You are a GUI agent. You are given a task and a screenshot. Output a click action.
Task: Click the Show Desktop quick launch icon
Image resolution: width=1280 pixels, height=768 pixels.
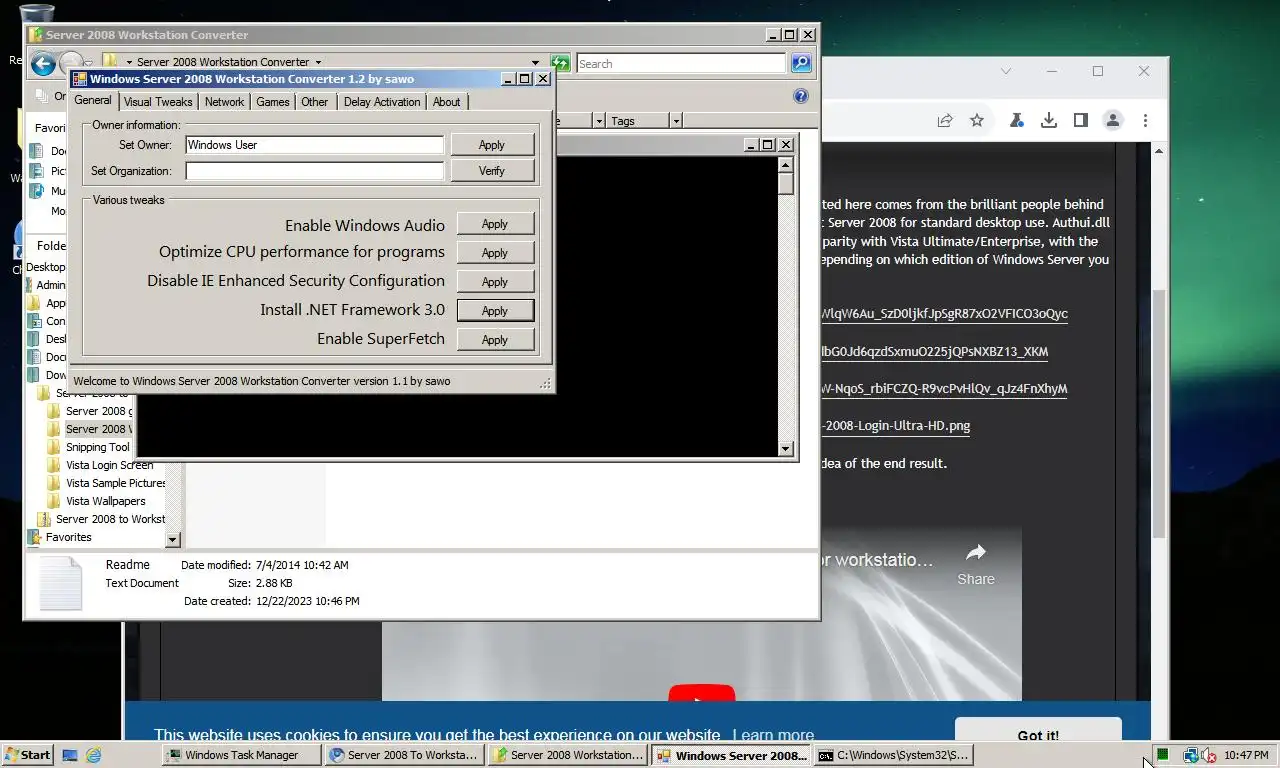[70, 755]
